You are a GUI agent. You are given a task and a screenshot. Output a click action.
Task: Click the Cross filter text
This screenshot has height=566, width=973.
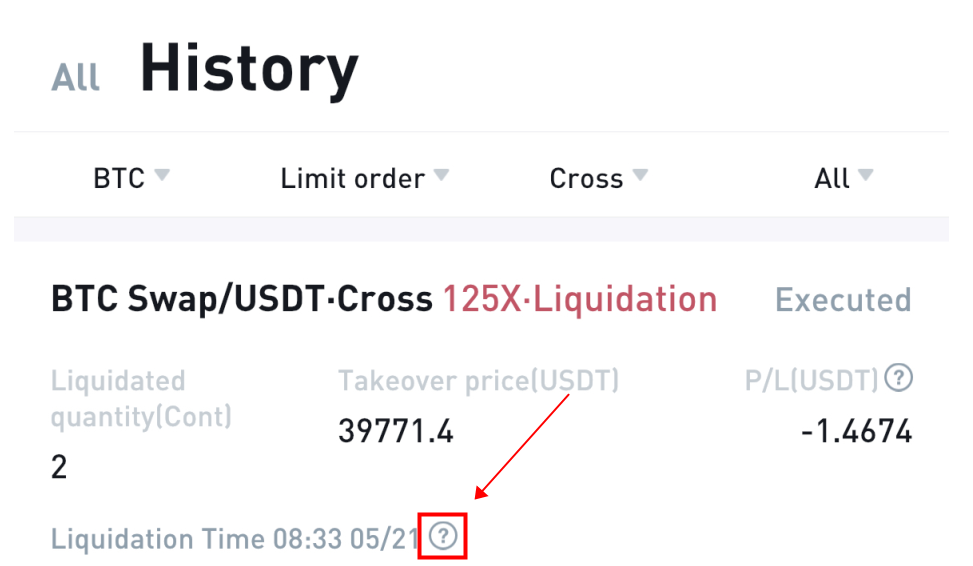[586, 179]
